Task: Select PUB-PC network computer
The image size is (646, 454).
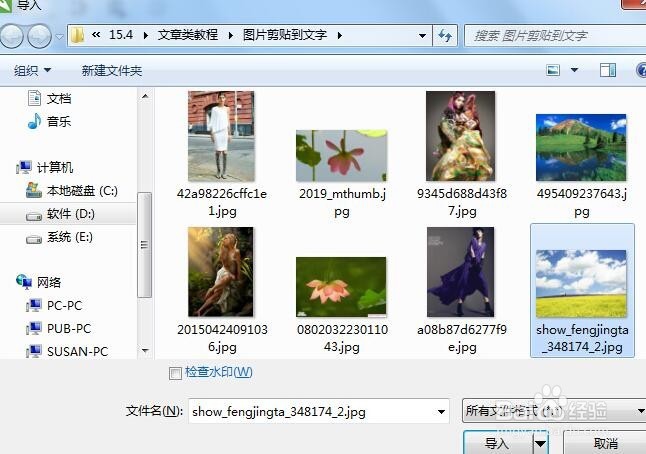Action: coord(69,329)
